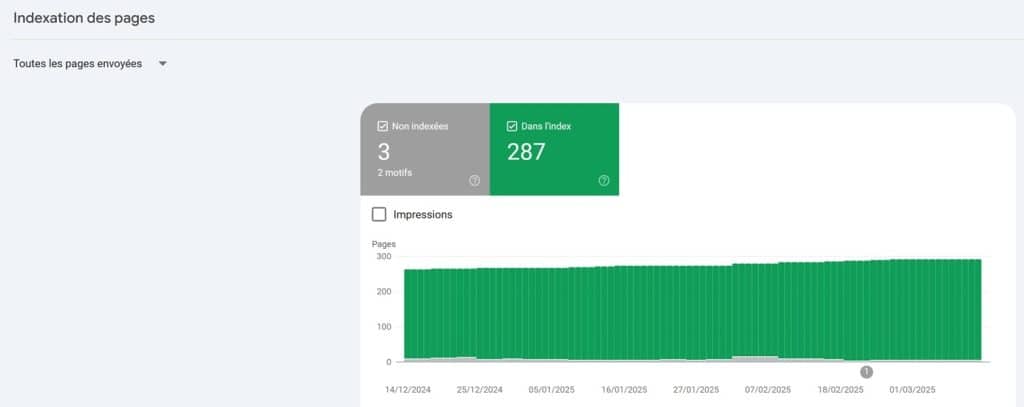Open the 'Toutes les pages envoyées' dropdown arrow
Image resolution: width=1024 pixels, height=407 pixels.
click(163, 64)
